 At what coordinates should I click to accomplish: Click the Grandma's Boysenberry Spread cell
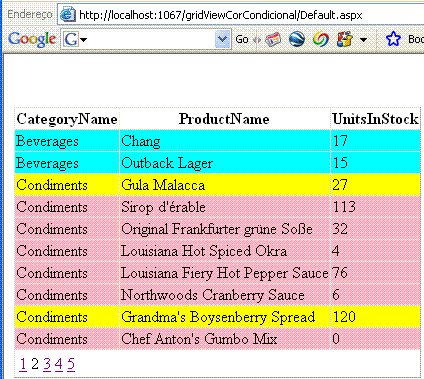click(225, 317)
